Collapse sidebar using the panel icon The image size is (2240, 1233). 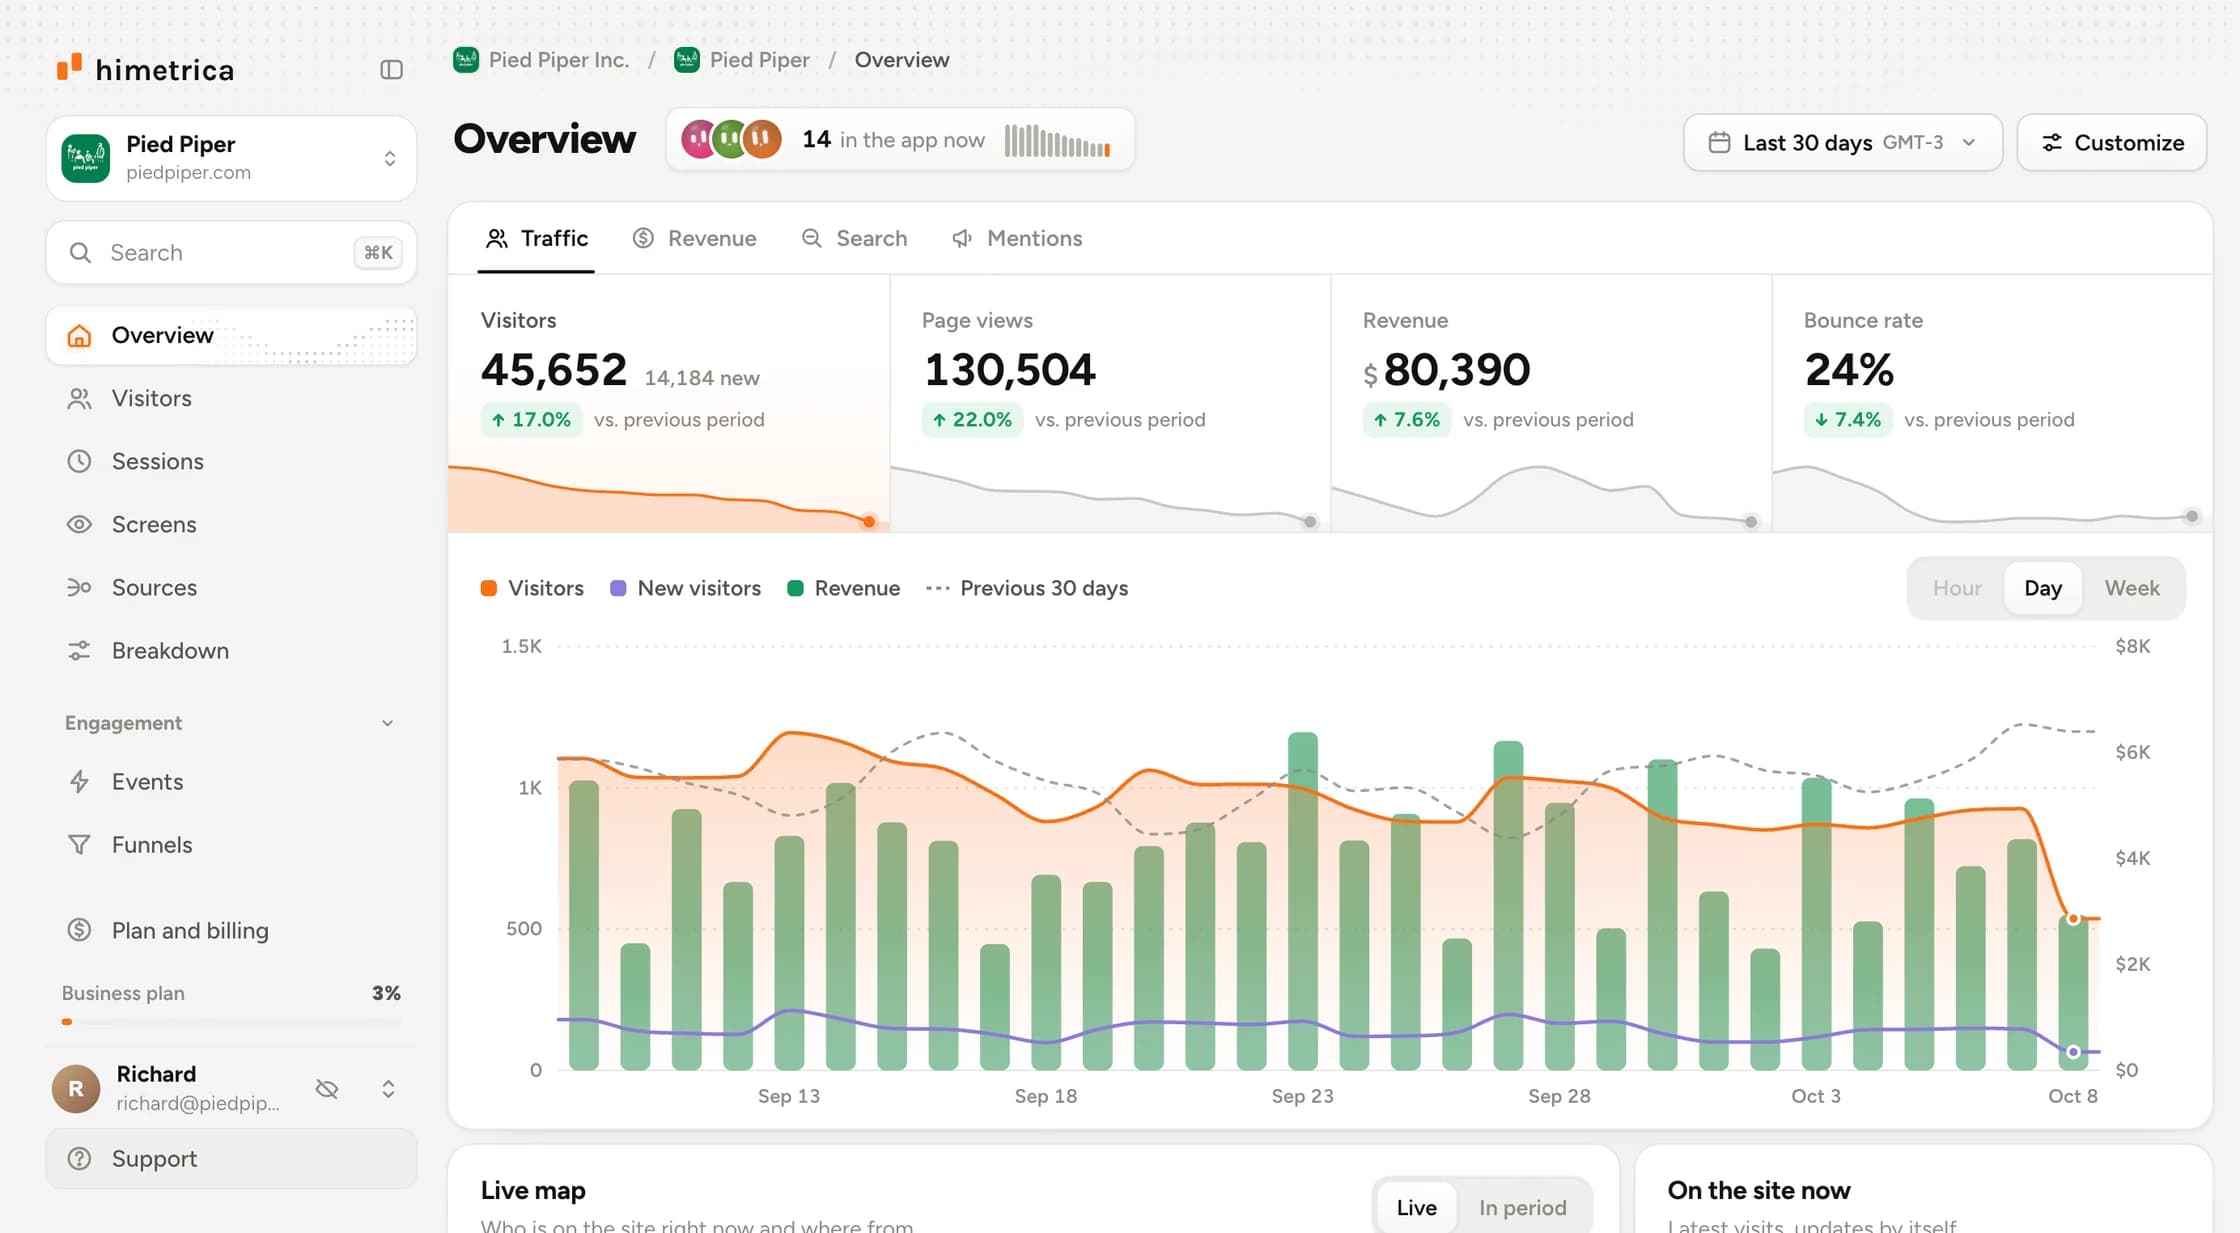coord(391,69)
